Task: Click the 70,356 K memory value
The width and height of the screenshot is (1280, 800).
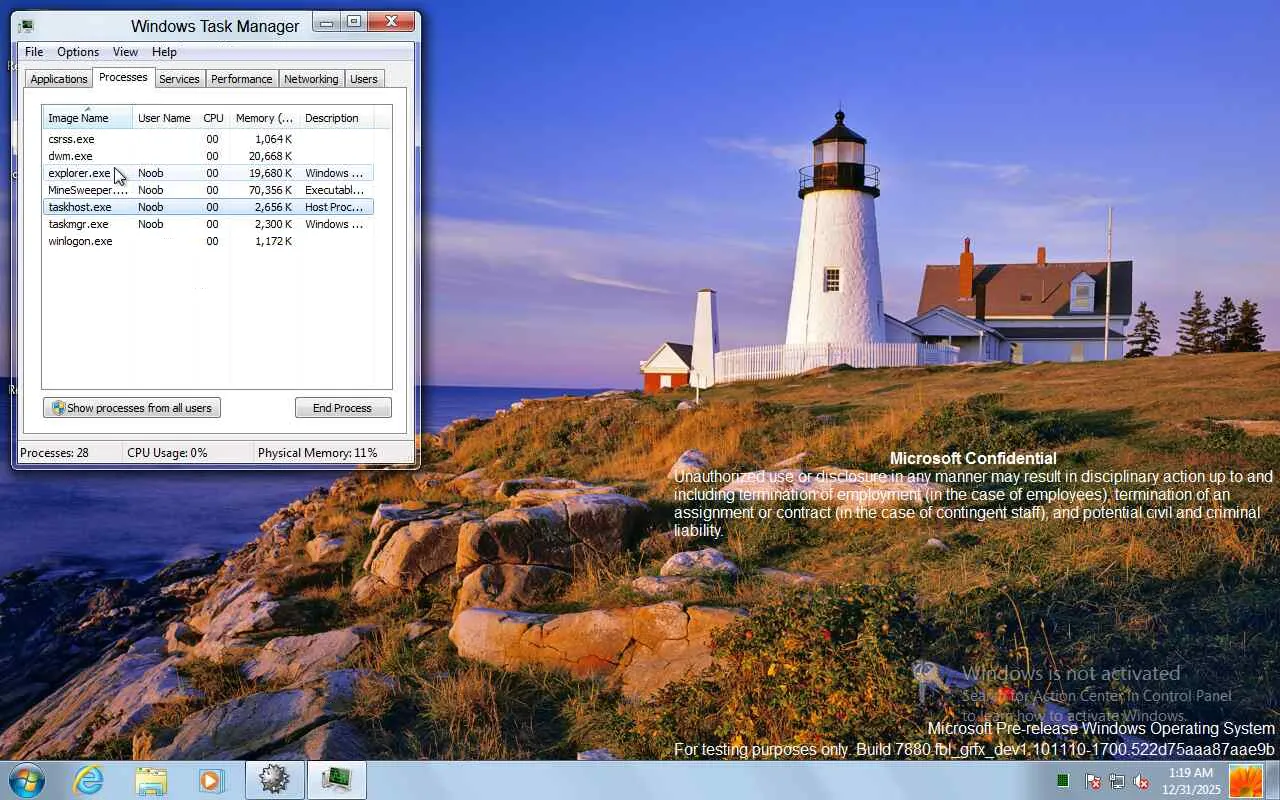Action: click(270, 190)
